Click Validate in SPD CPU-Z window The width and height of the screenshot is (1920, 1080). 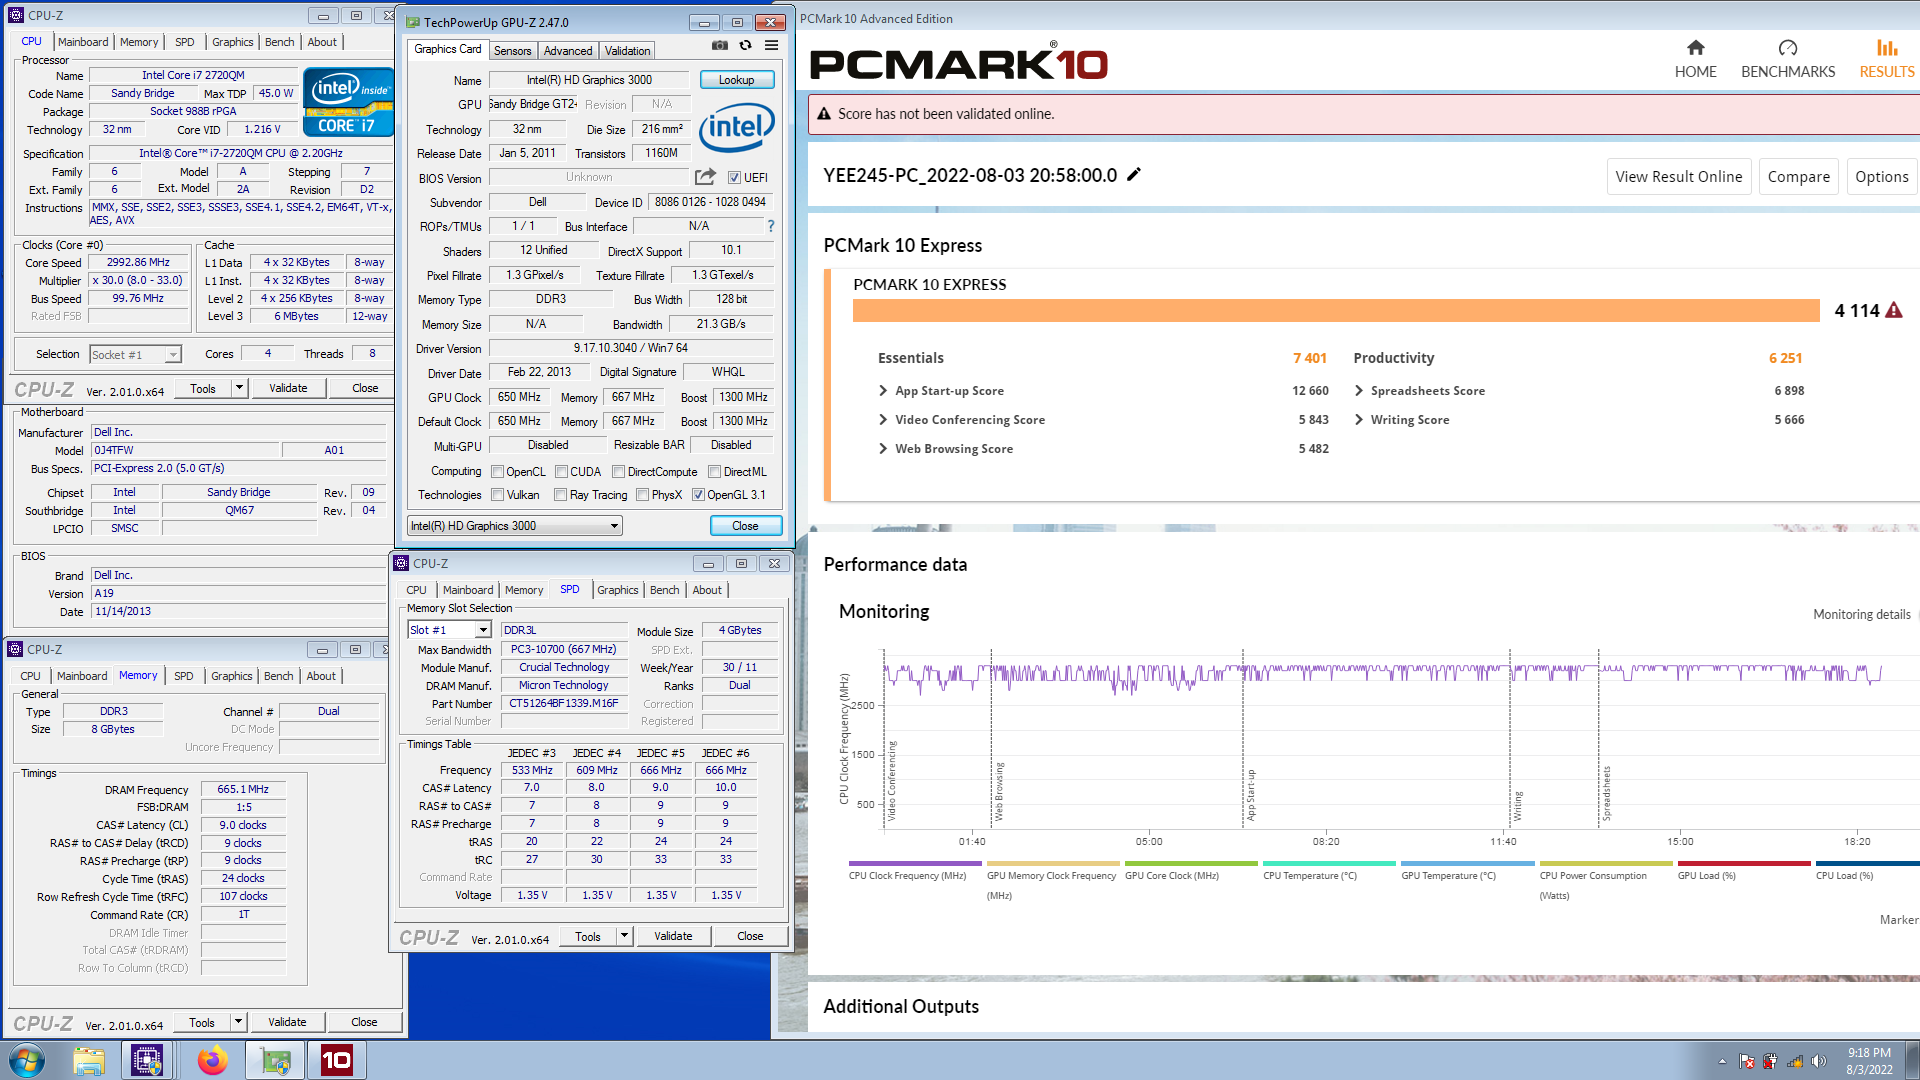[x=673, y=936]
